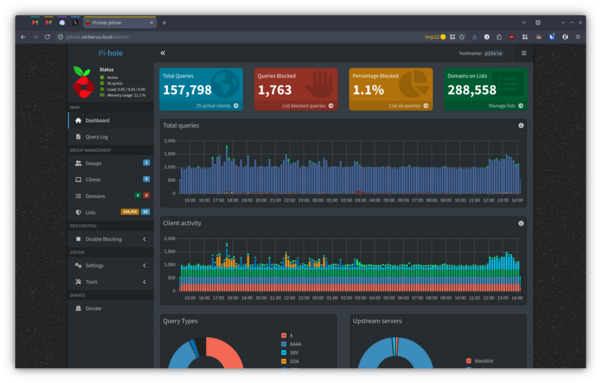Viewport: 601px width, 383px height.
Task: Toggle the blocklist upstream legend checkbox
Action: coord(468,361)
